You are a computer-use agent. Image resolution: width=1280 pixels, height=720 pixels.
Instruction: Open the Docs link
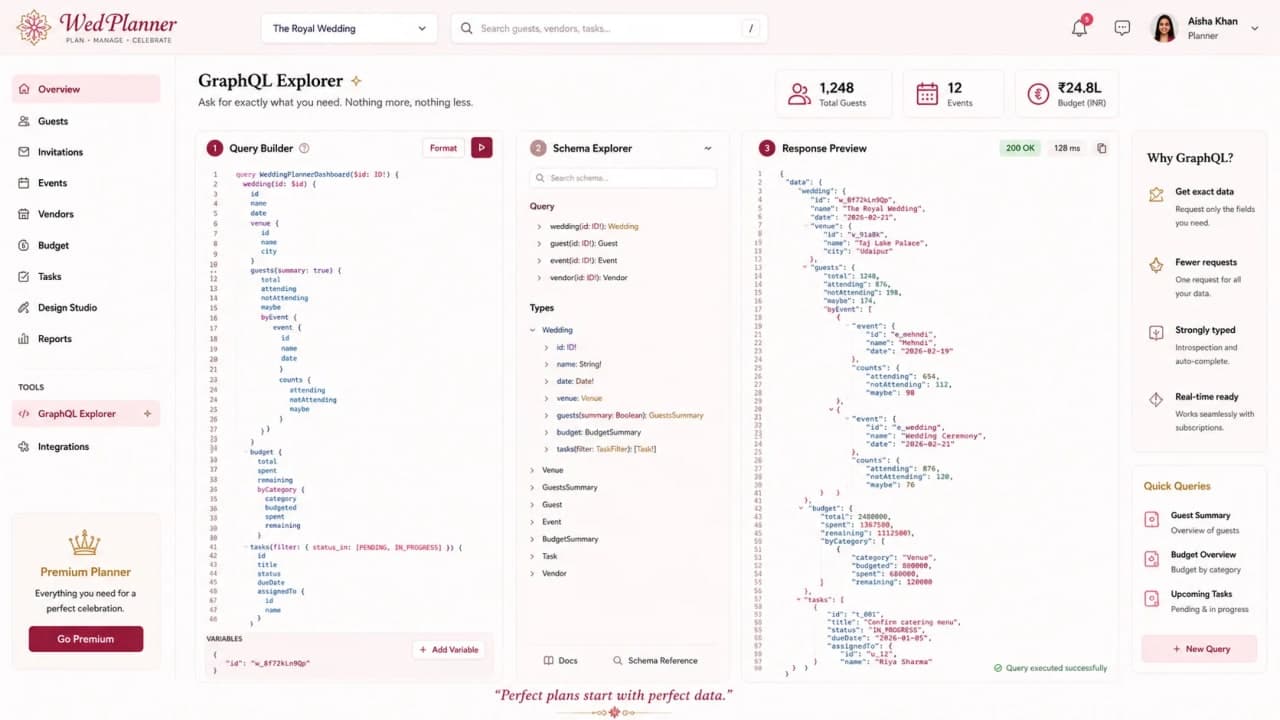[561, 660]
